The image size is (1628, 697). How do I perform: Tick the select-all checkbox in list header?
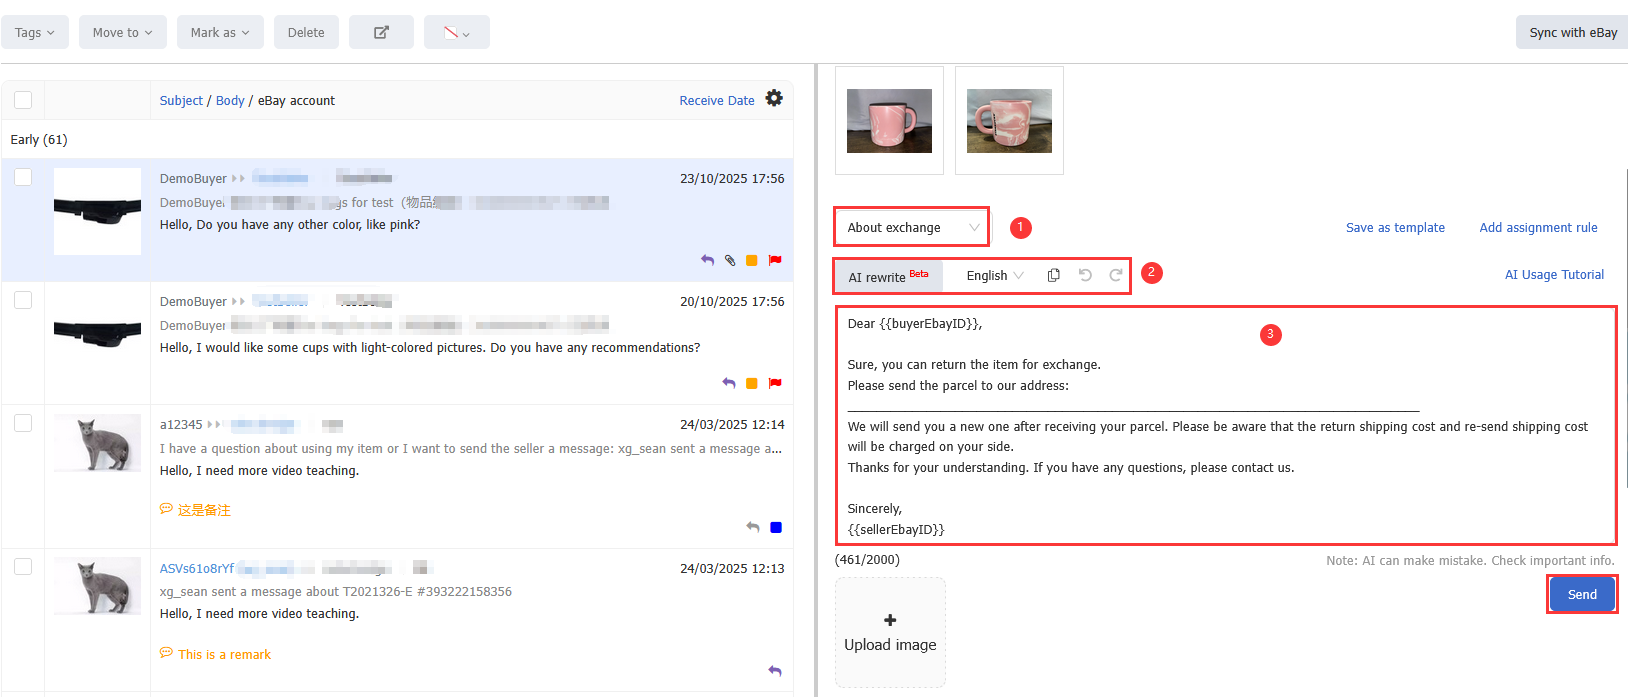click(x=23, y=100)
